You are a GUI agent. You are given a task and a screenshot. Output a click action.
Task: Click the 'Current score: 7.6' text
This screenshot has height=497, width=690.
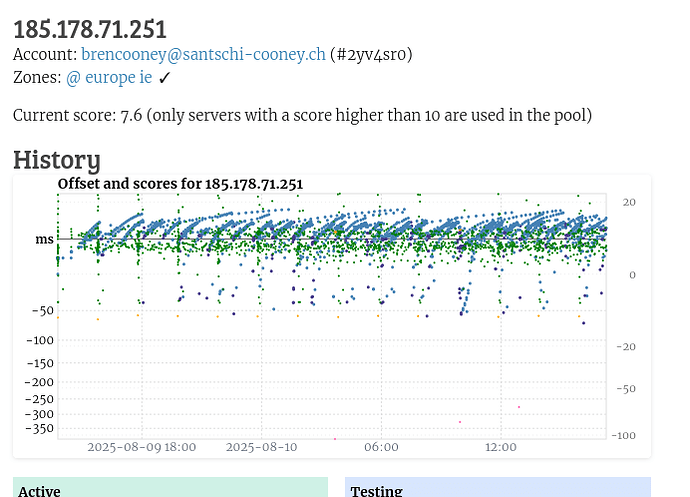(x=77, y=115)
